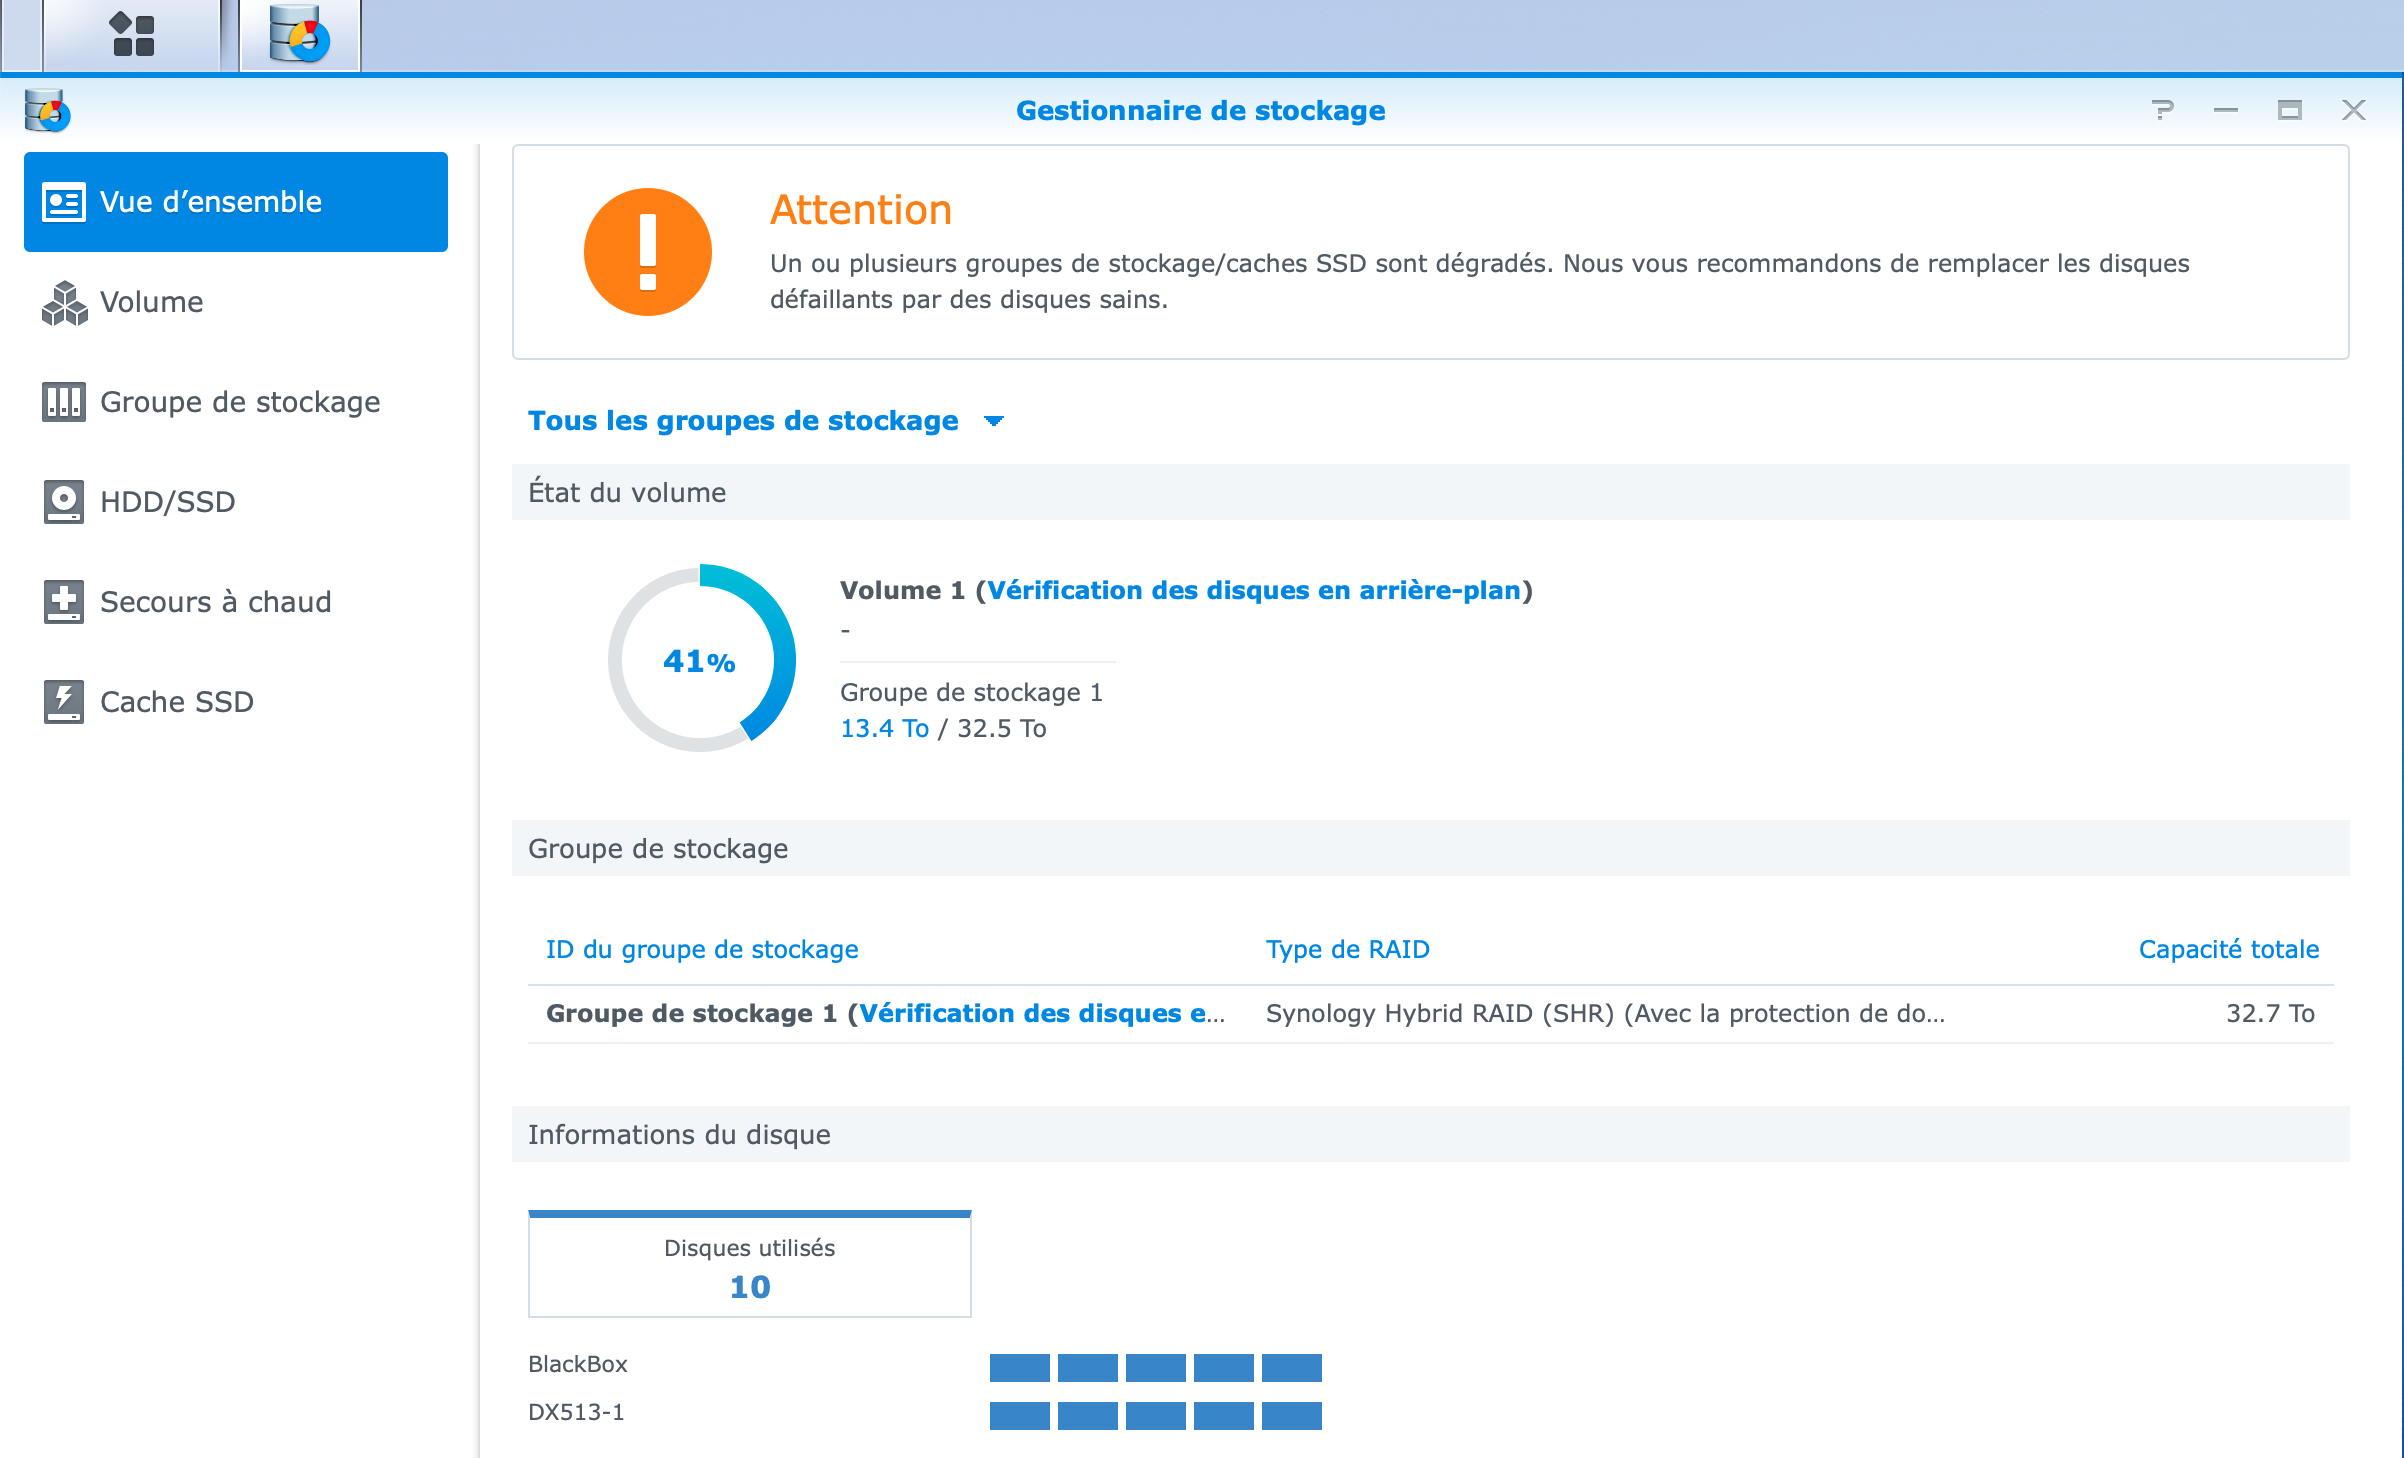Click the Groupe de stockage sidebar icon
The width and height of the screenshot is (2404, 1458).
(x=63, y=402)
